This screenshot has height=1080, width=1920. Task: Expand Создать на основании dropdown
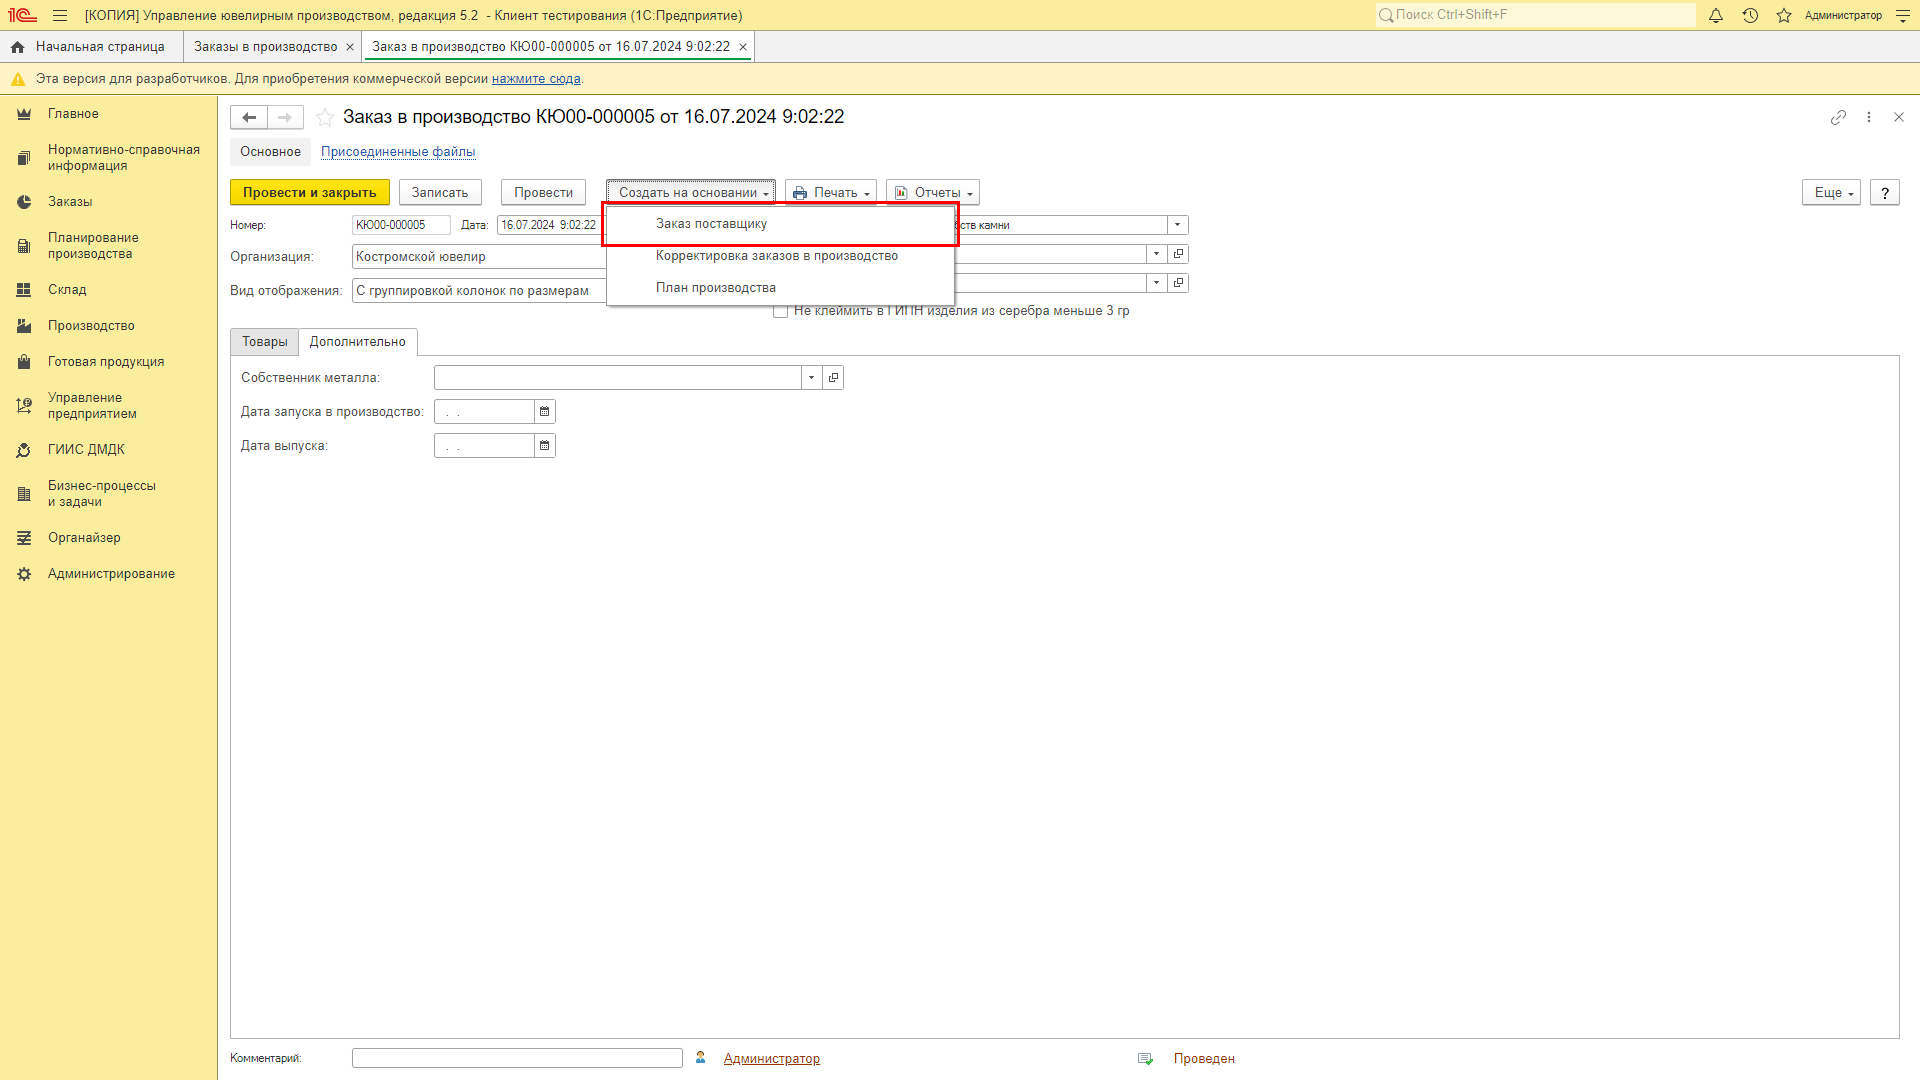click(691, 193)
